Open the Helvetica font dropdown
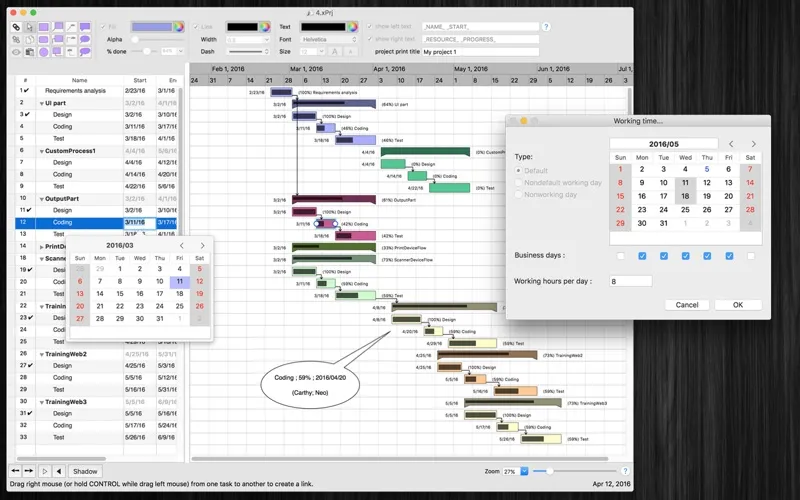Image resolution: width=800 pixels, height=500 pixels. (329, 39)
